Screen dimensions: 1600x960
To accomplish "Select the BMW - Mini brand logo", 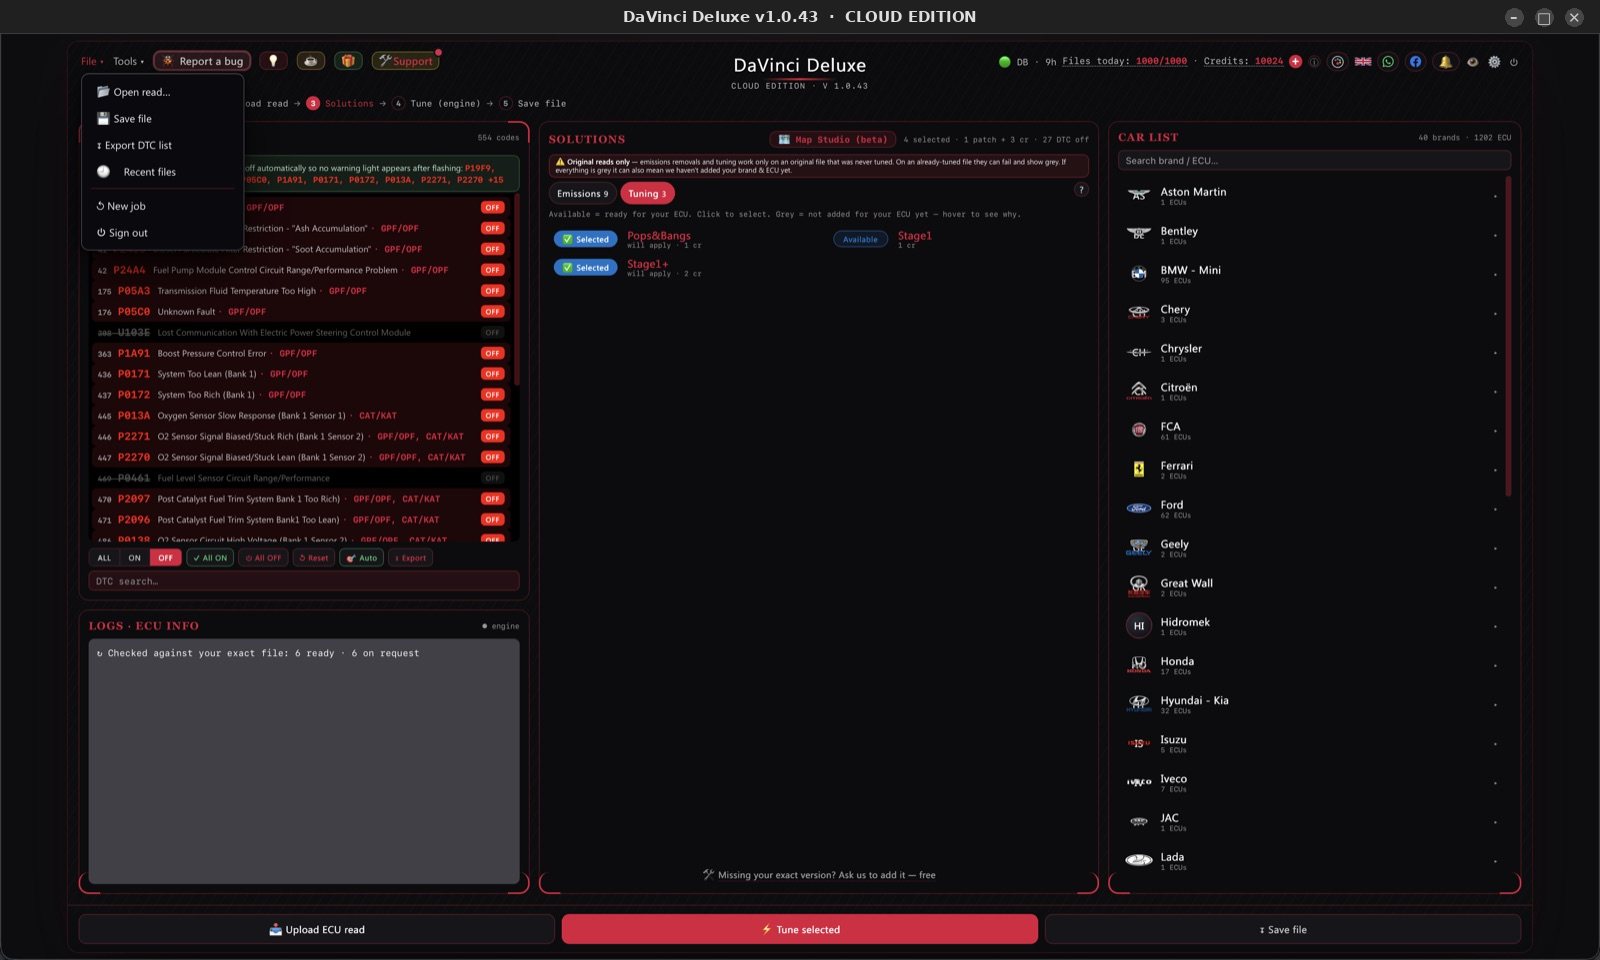I will pyautogui.click(x=1138, y=273).
